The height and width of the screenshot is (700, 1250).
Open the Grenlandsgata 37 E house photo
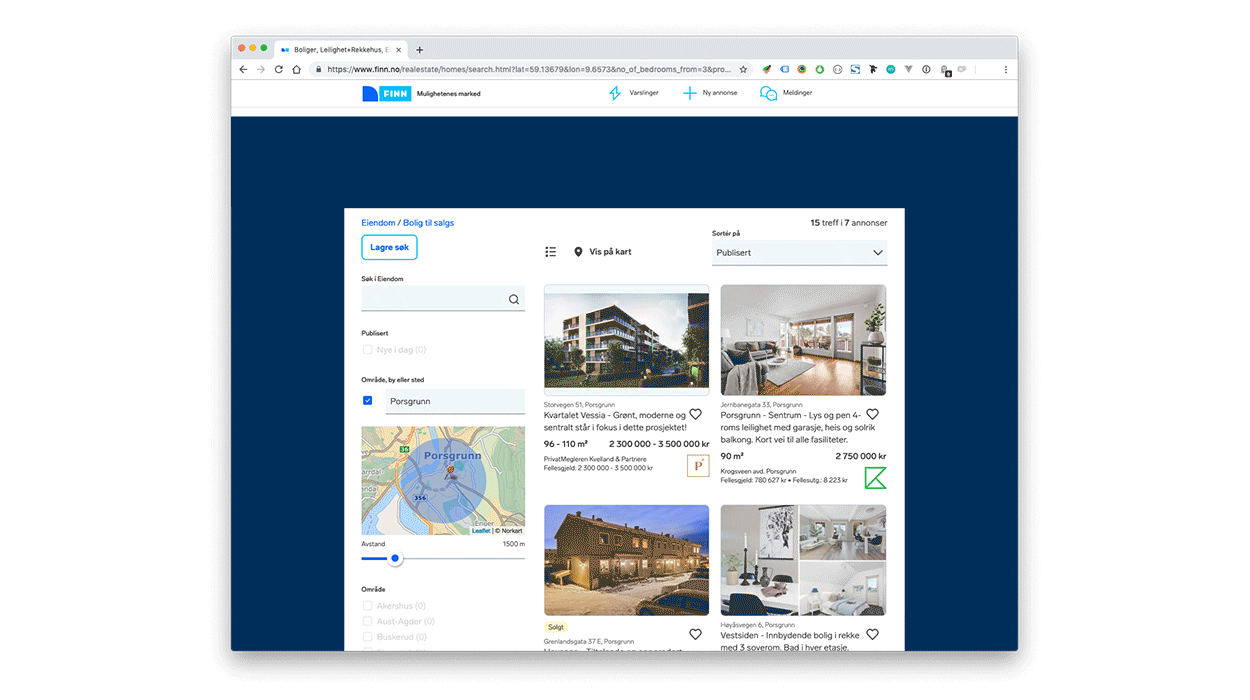[627, 560]
